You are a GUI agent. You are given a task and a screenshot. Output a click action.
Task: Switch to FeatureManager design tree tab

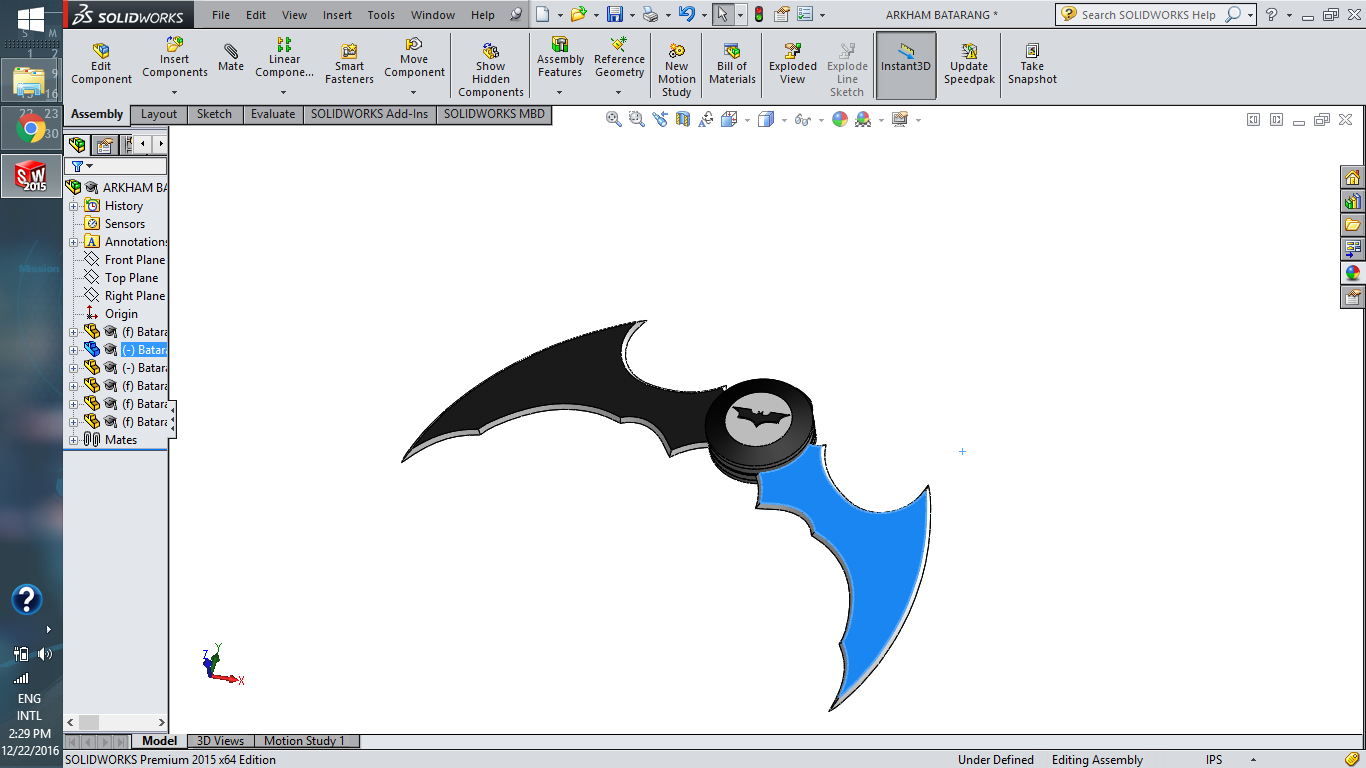(78, 145)
